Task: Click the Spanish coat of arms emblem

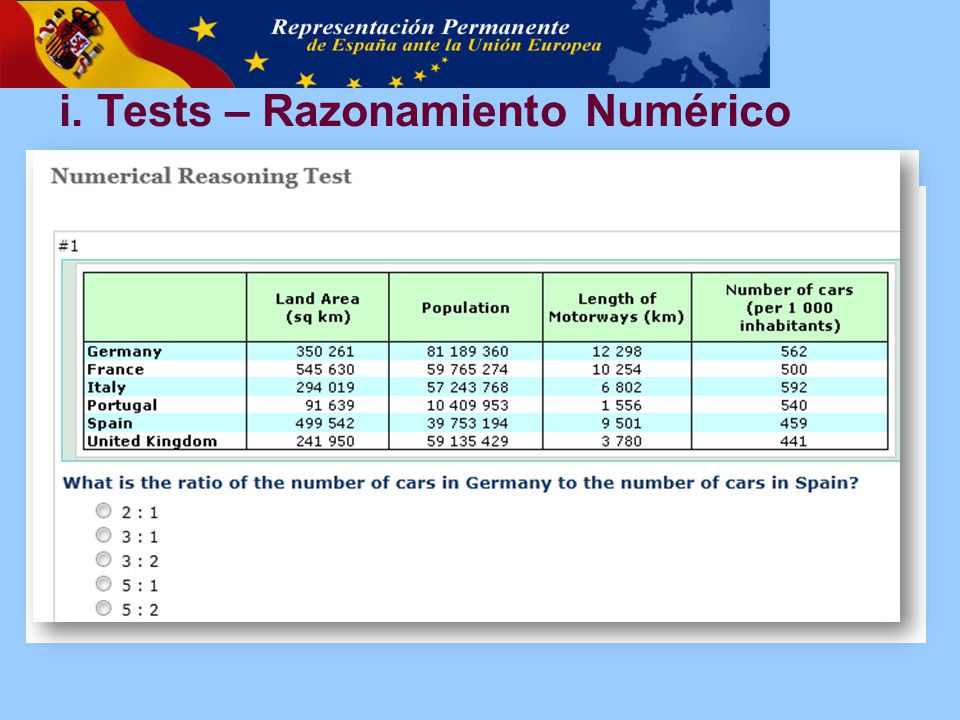Action: pyautogui.click(x=72, y=42)
